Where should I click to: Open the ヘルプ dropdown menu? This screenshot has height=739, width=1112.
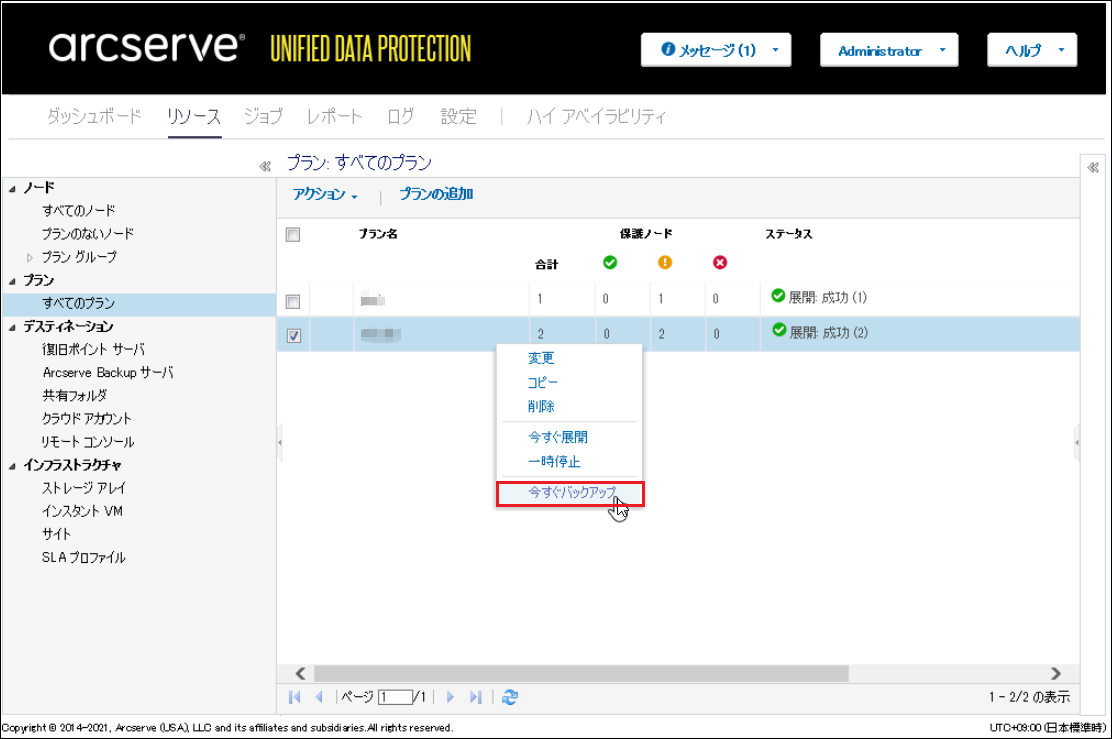(x=1032, y=50)
